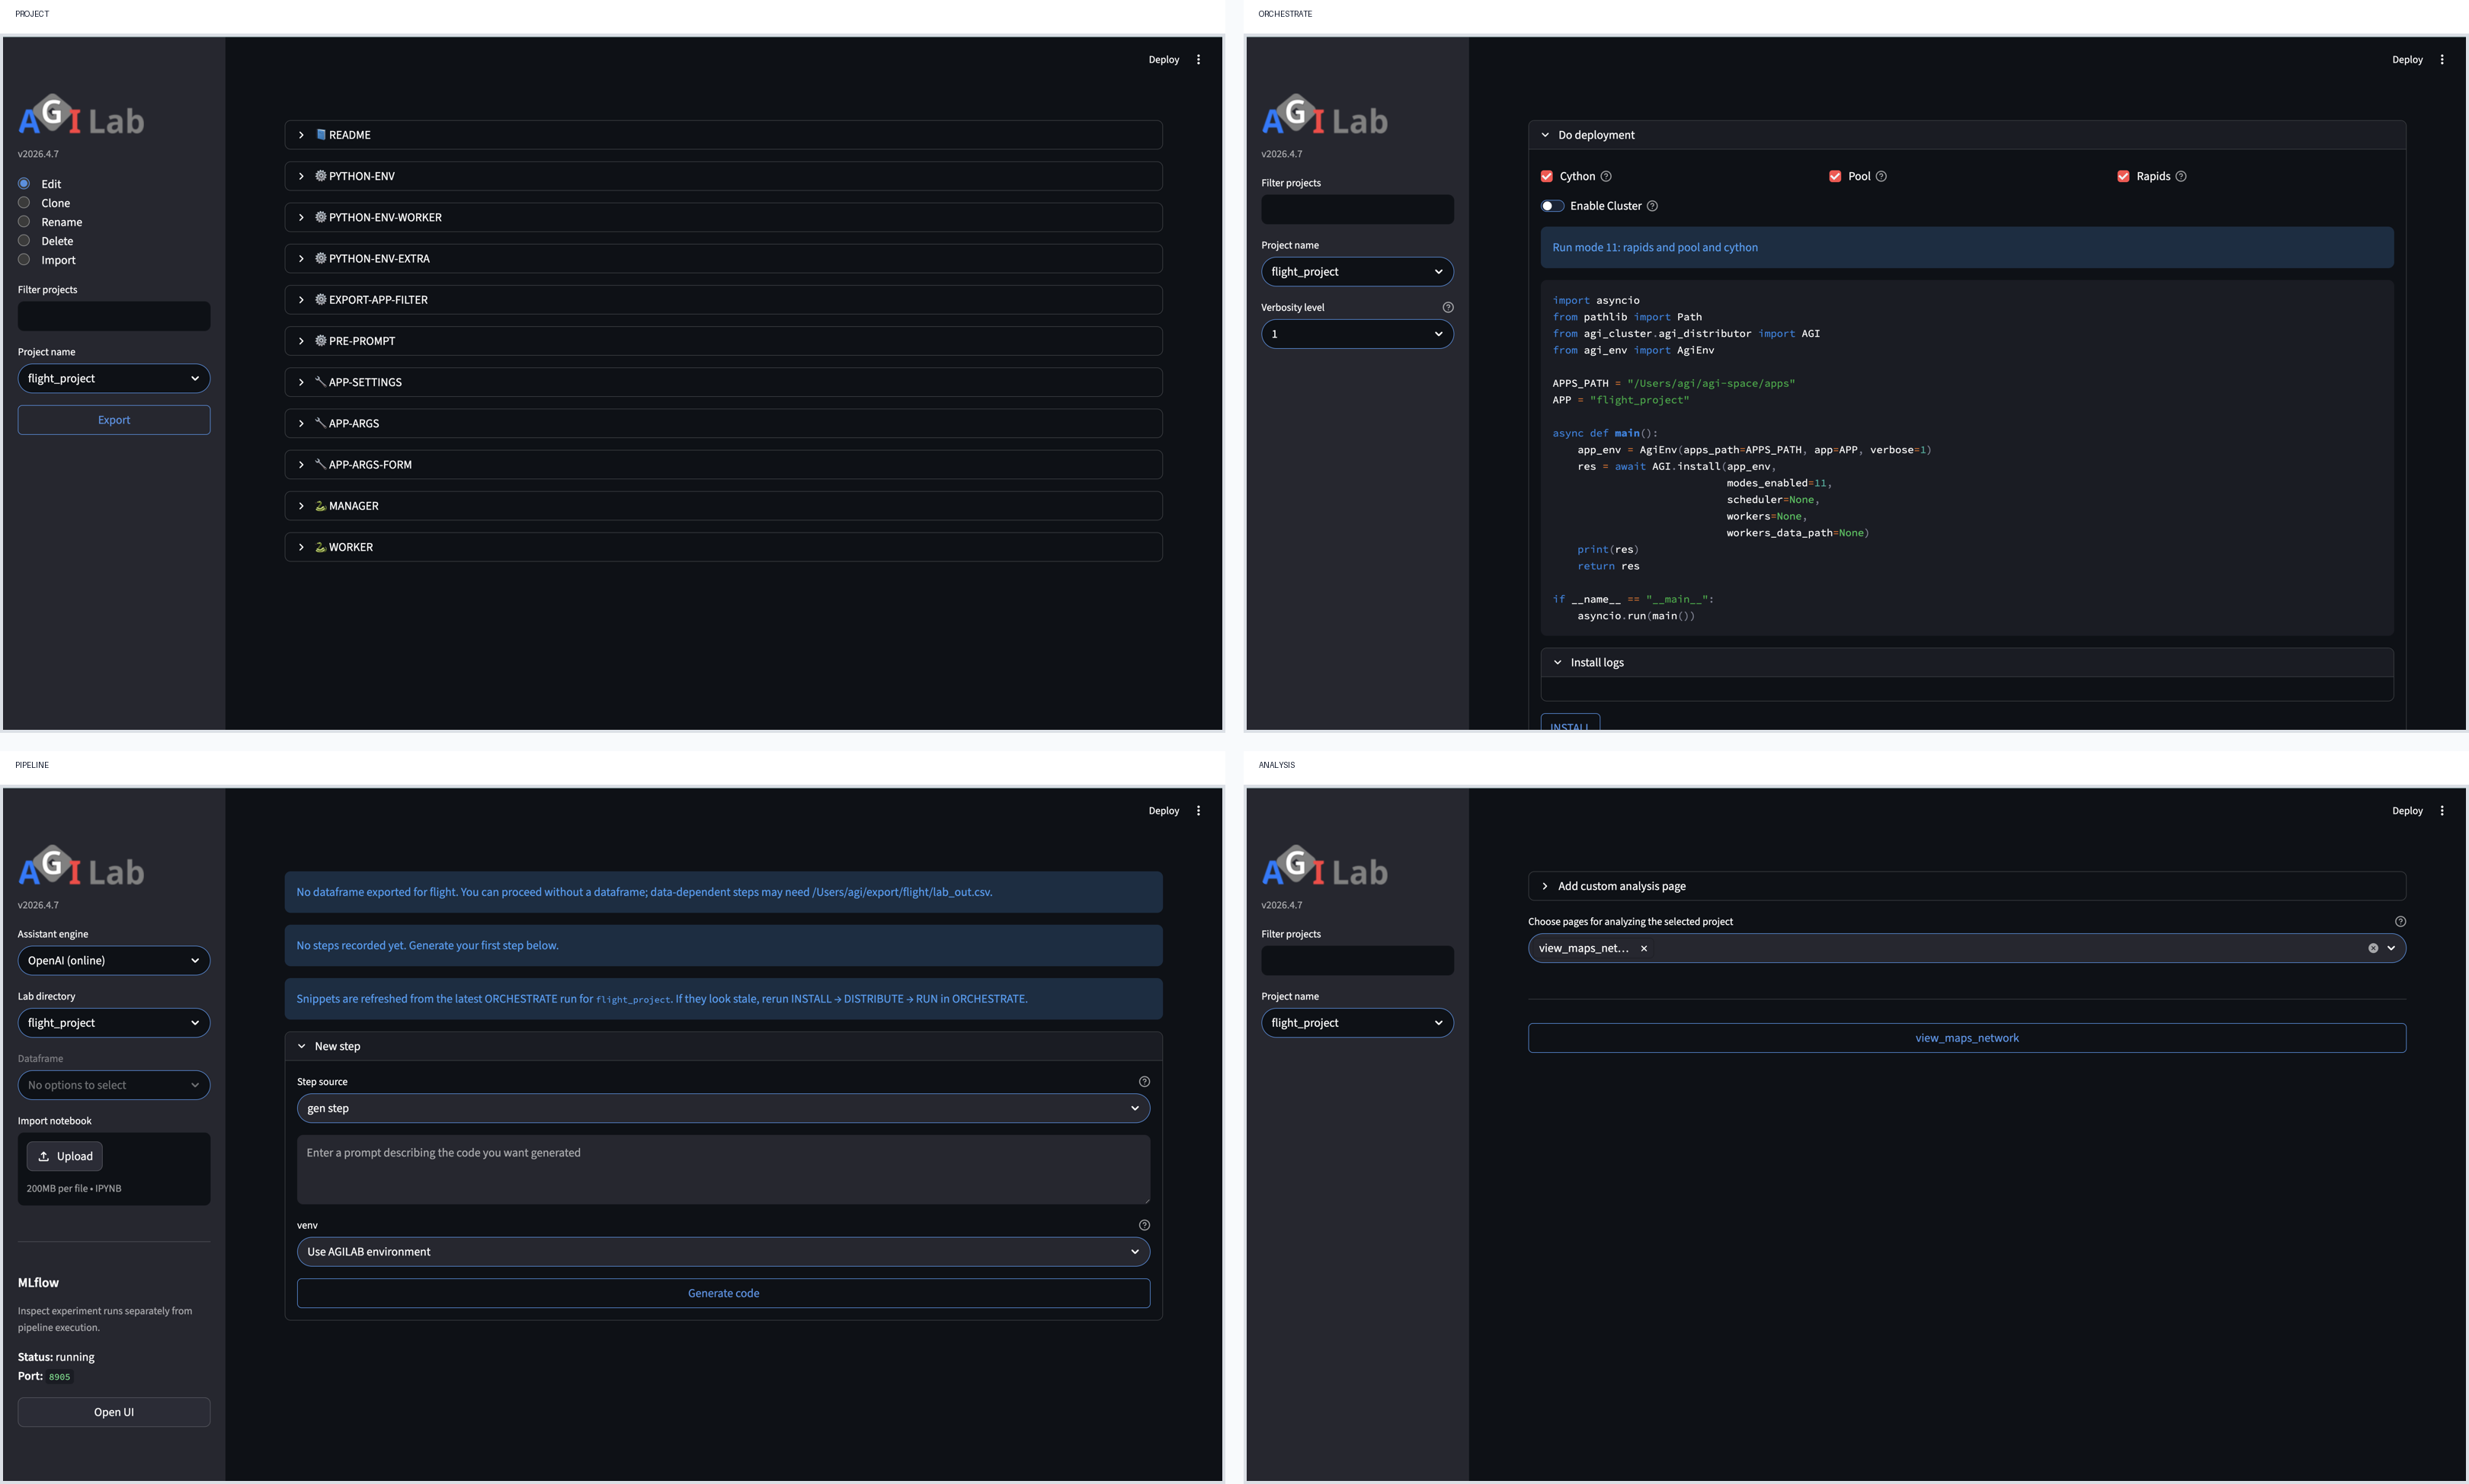Viewport: 2469px width, 1484px height.
Task: Click the Enable Cluster help icon
Action: (1652, 206)
